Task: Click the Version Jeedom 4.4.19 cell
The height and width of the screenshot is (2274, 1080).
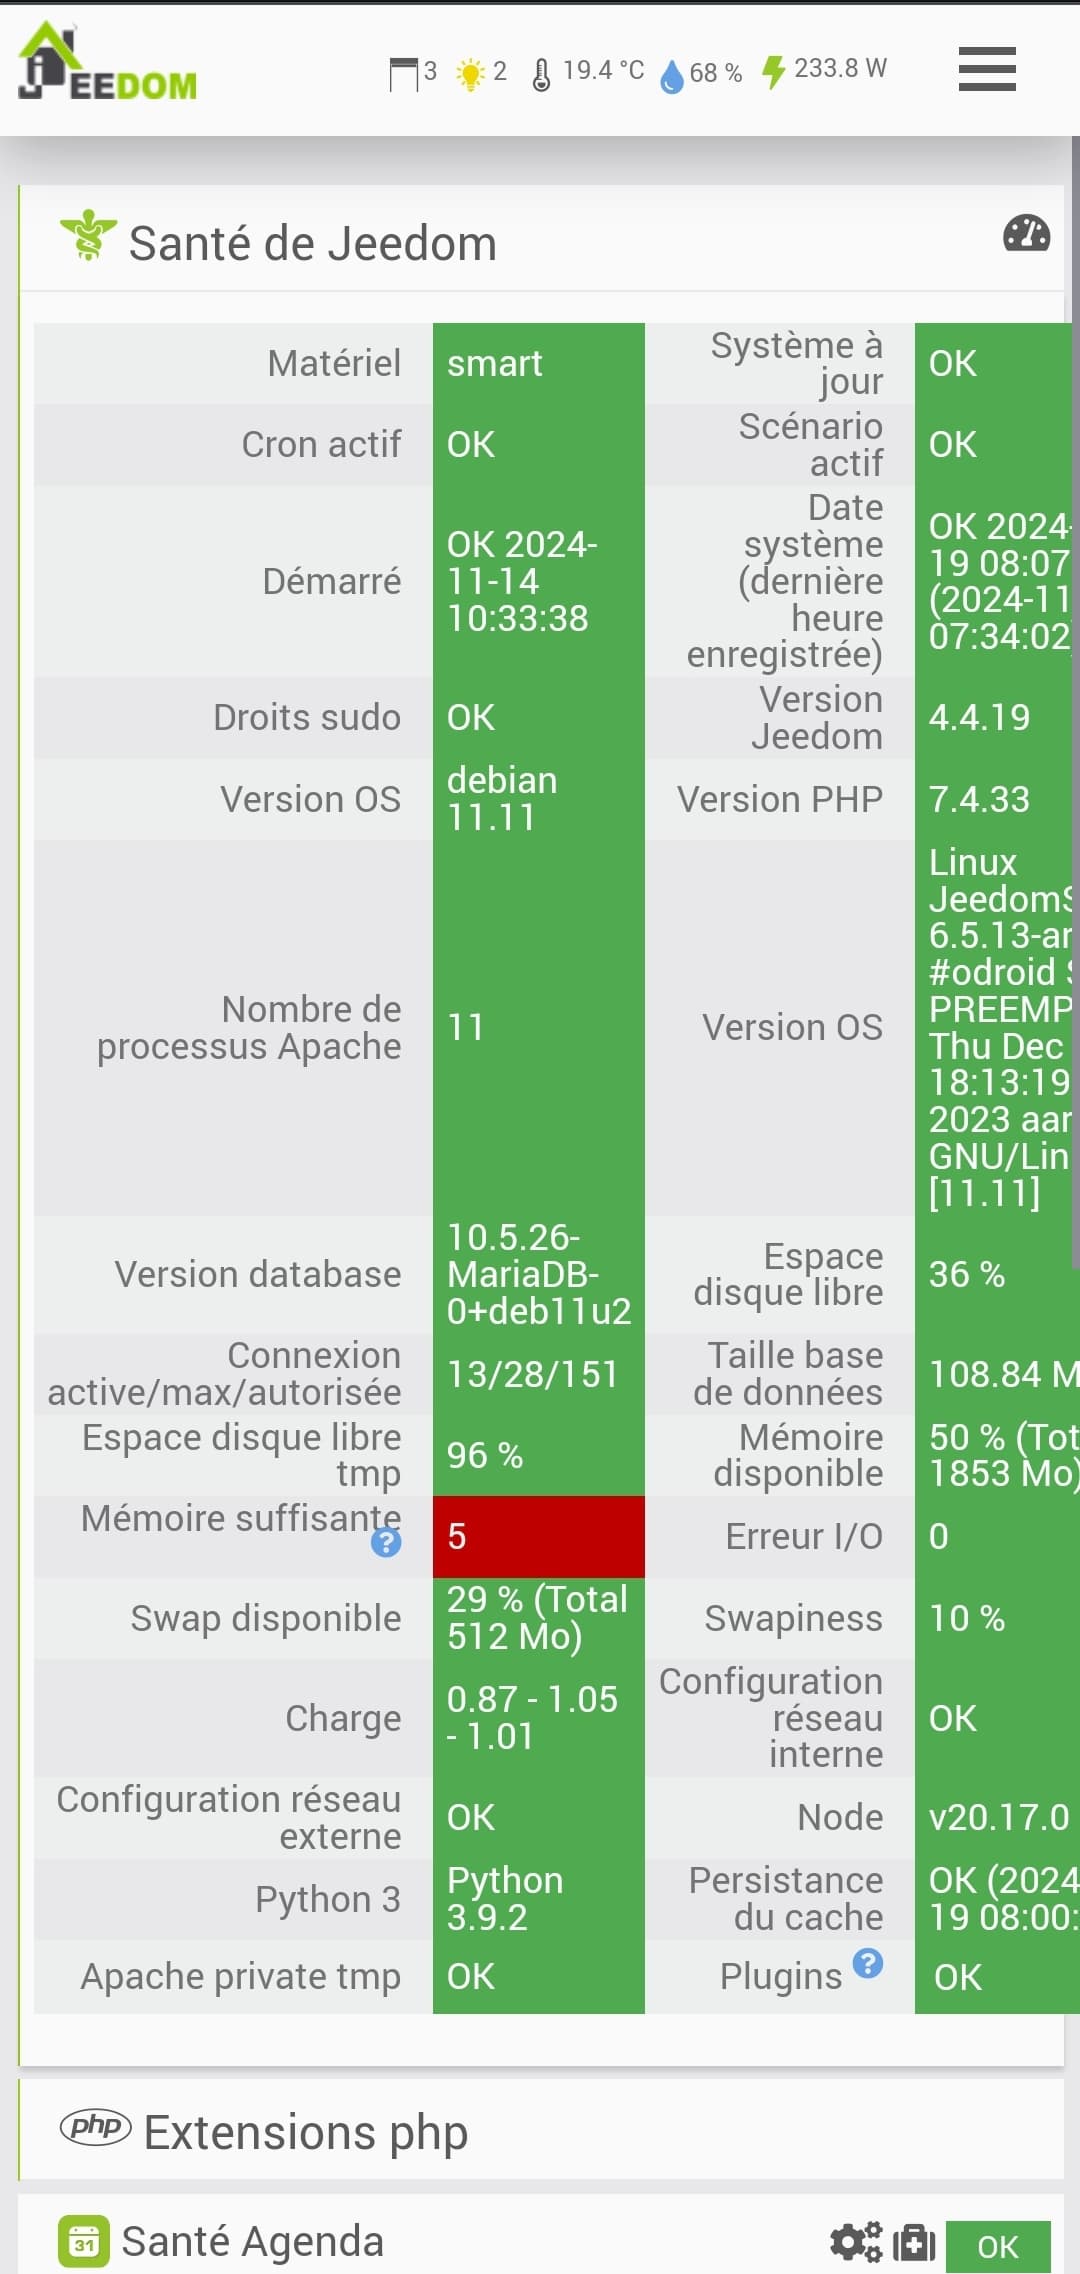Action: pos(997,717)
